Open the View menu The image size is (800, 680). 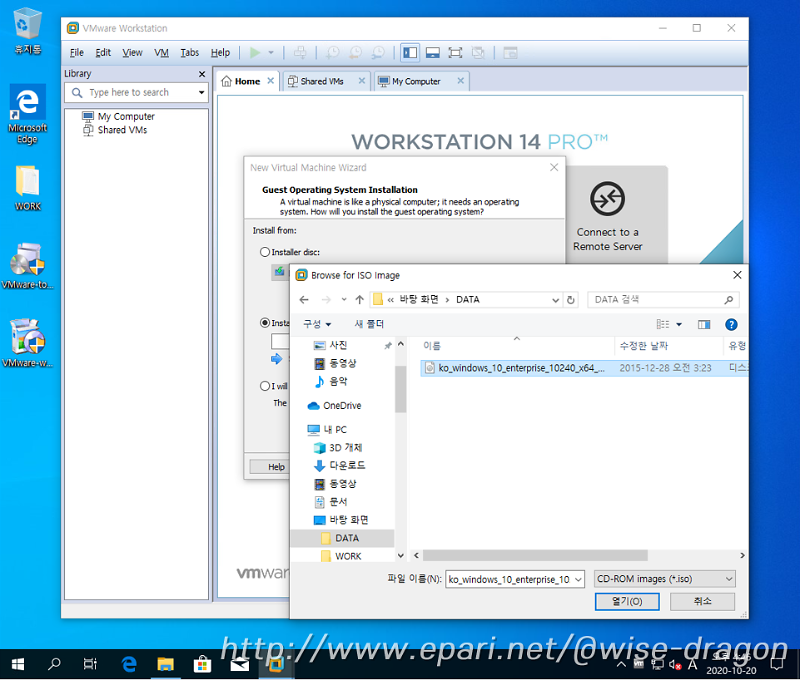click(132, 53)
